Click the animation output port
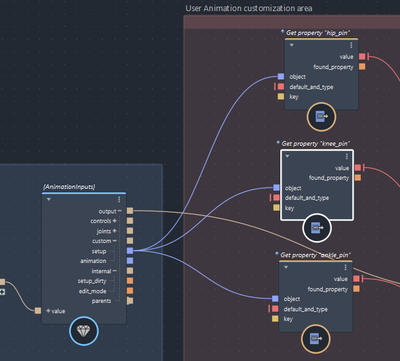 coord(130,261)
